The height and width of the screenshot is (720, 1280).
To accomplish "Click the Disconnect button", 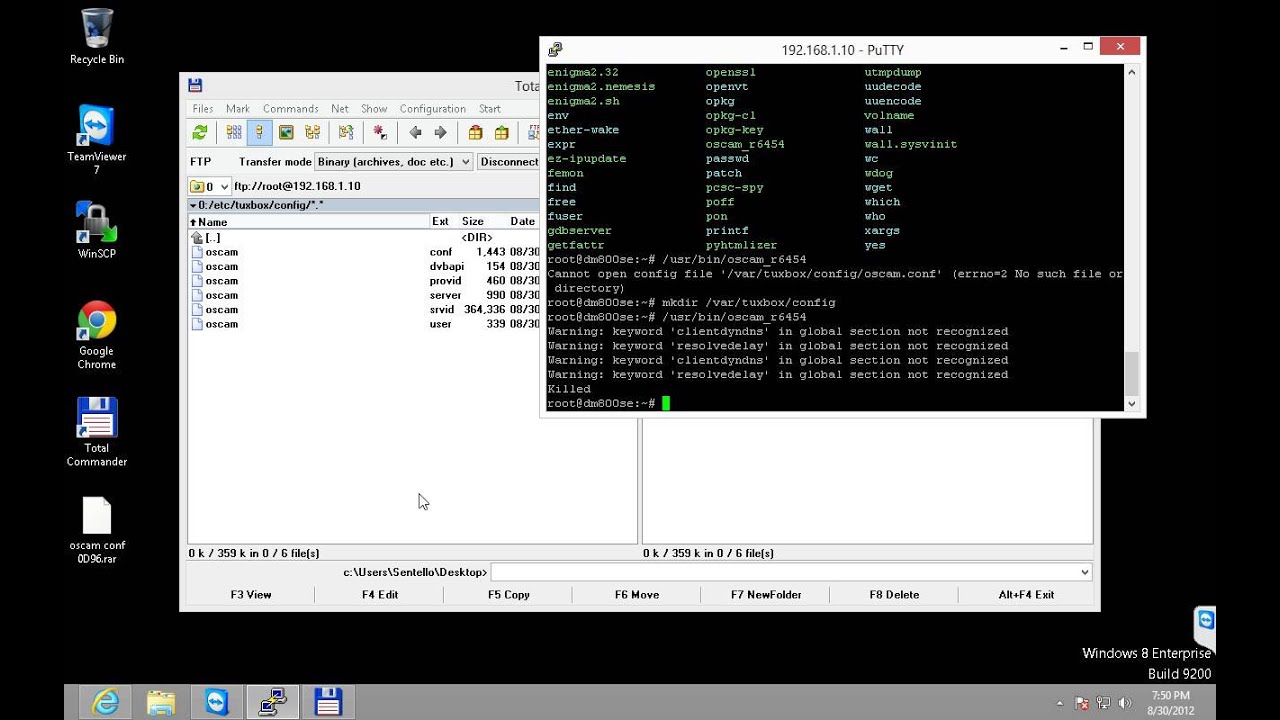I will 509,161.
